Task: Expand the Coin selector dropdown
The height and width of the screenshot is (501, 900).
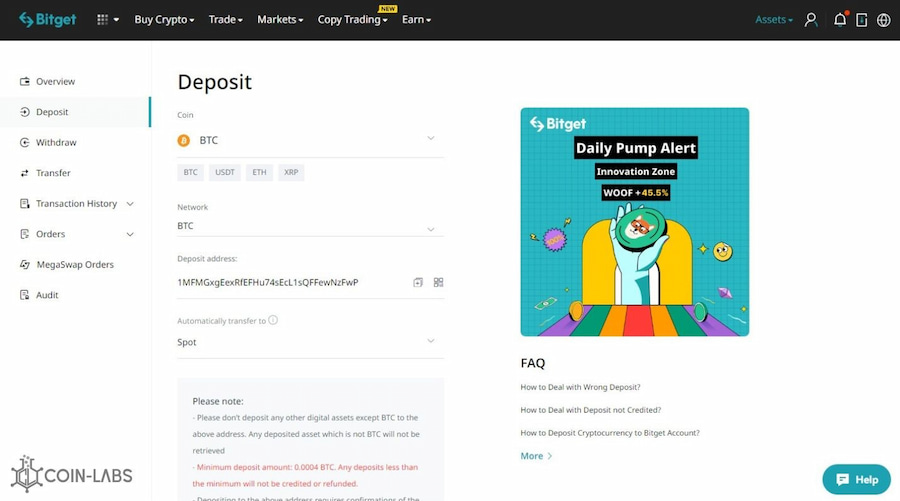Action: [x=311, y=141]
